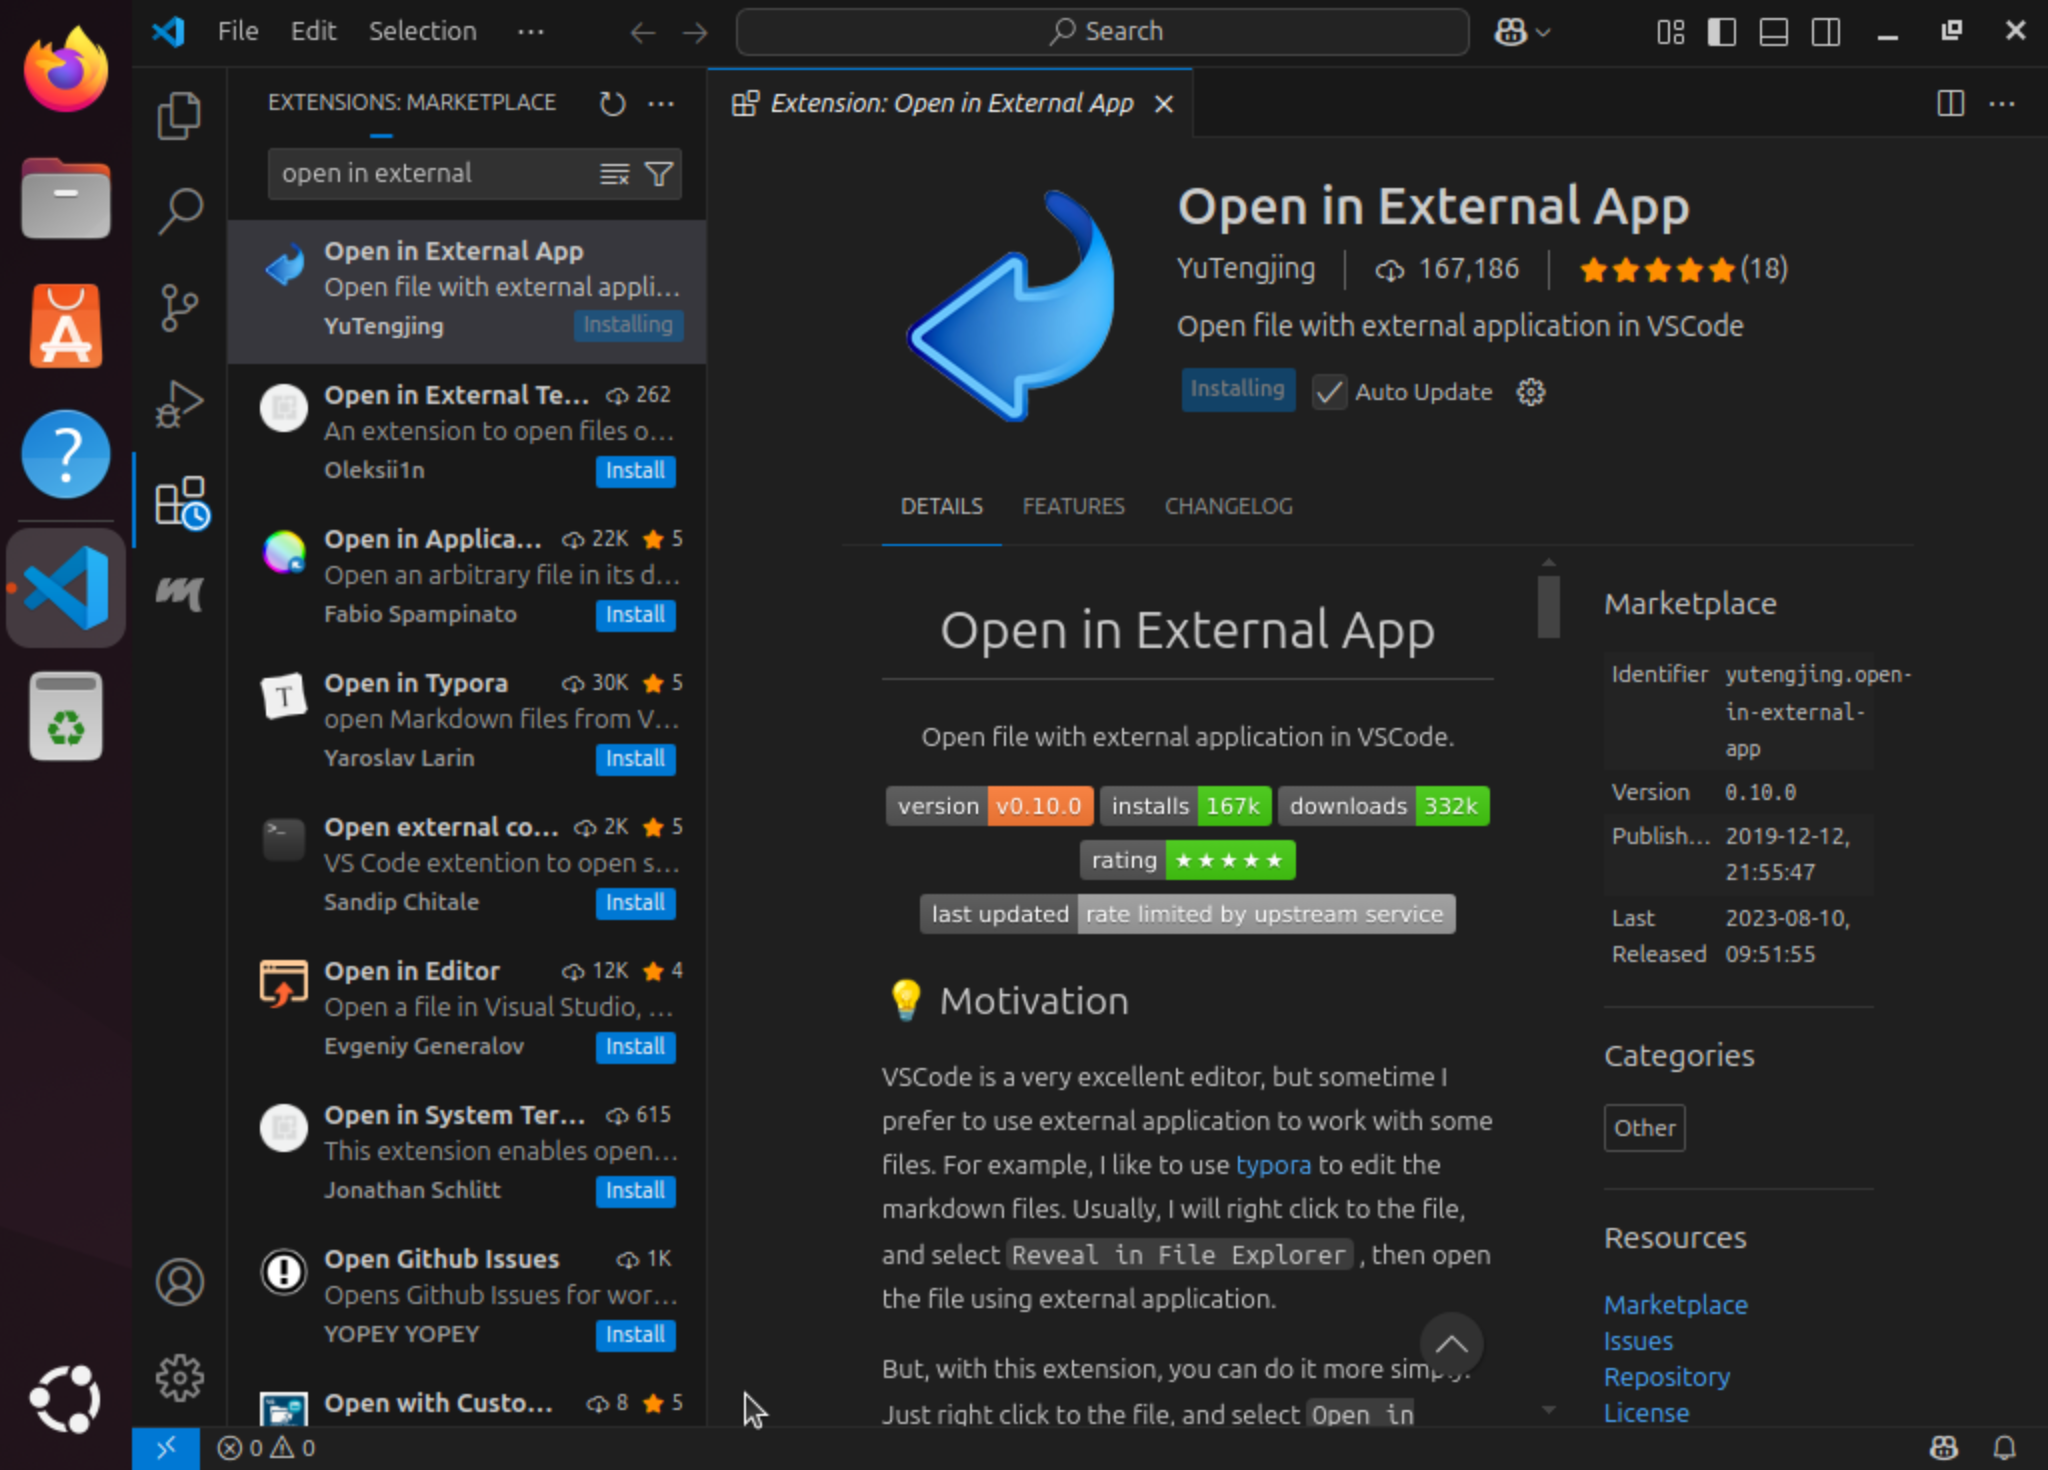Open Run and Debug view
The image size is (2048, 1470).
coord(180,404)
